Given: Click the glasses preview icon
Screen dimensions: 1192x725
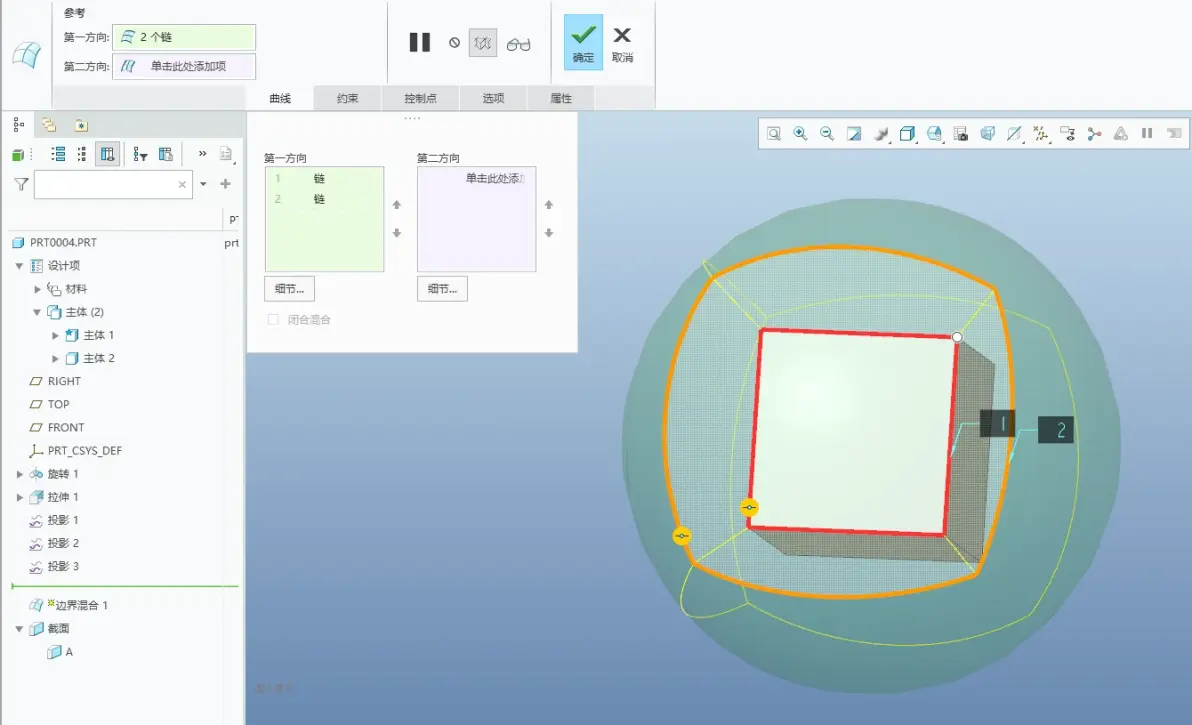Looking at the screenshot, I should pyautogui.click(x=518, y=44).
